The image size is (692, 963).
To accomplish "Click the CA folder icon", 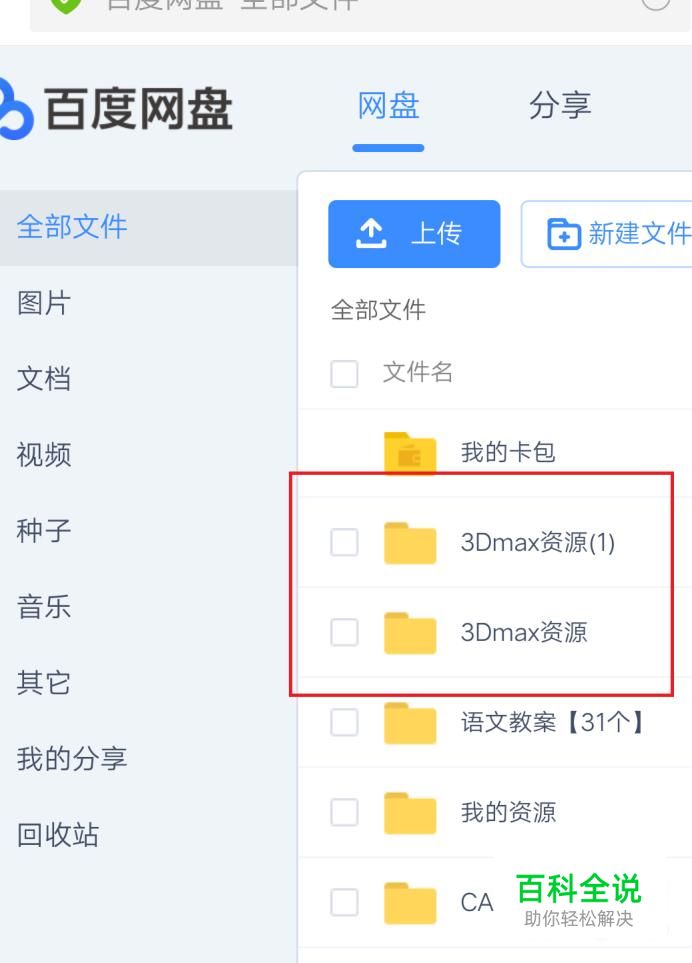I will [410, 903].
